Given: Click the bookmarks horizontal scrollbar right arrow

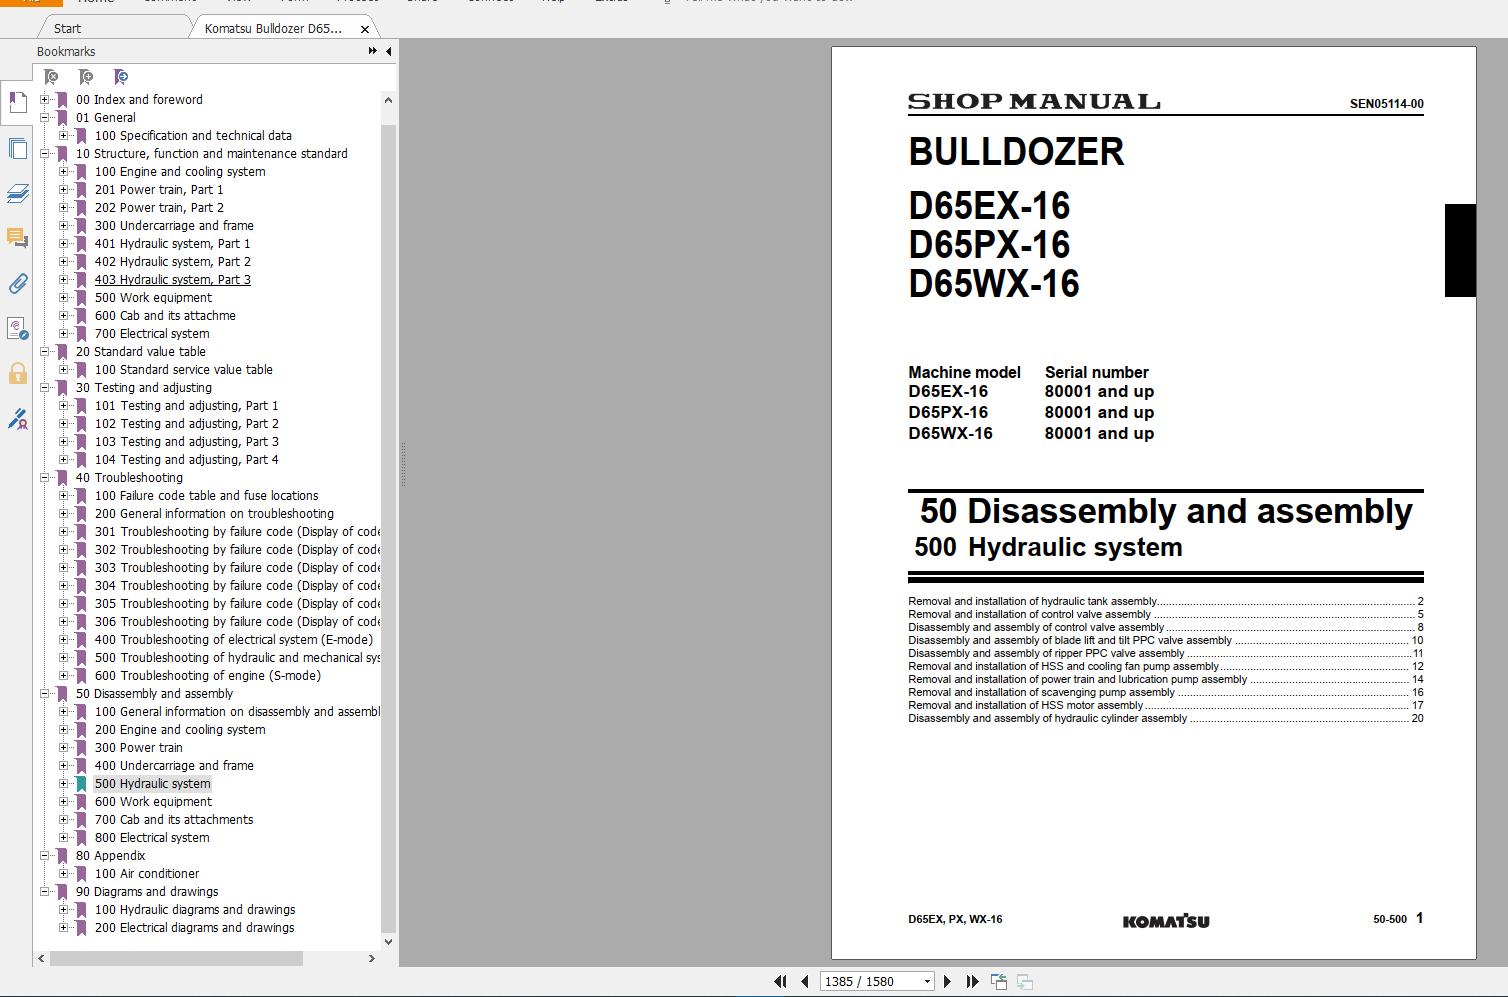Looking at the screenshot, I should pos(371,958).
